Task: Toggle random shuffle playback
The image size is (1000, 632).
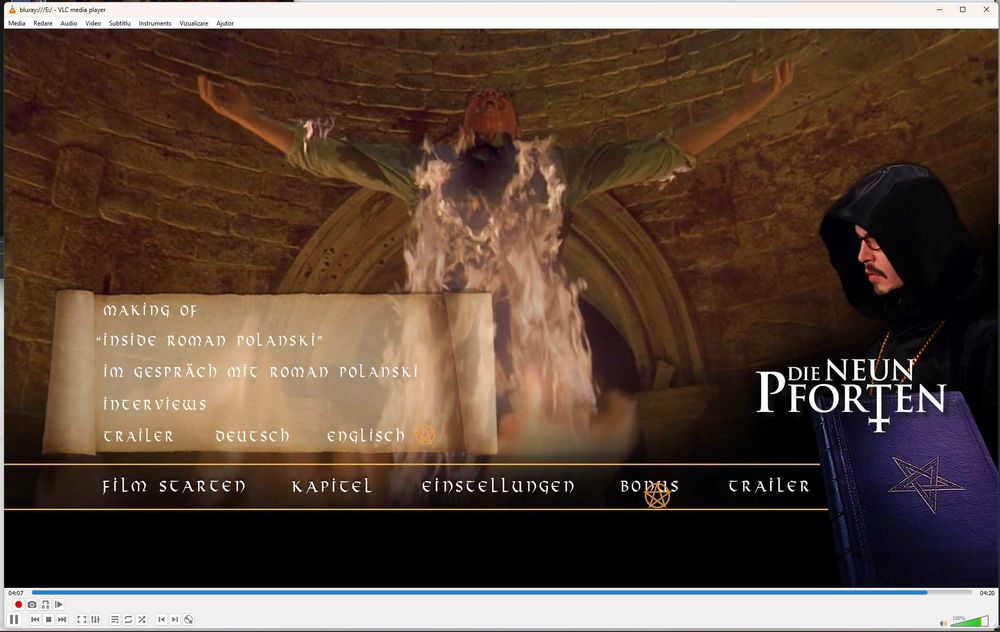Action: coord(142,619)
